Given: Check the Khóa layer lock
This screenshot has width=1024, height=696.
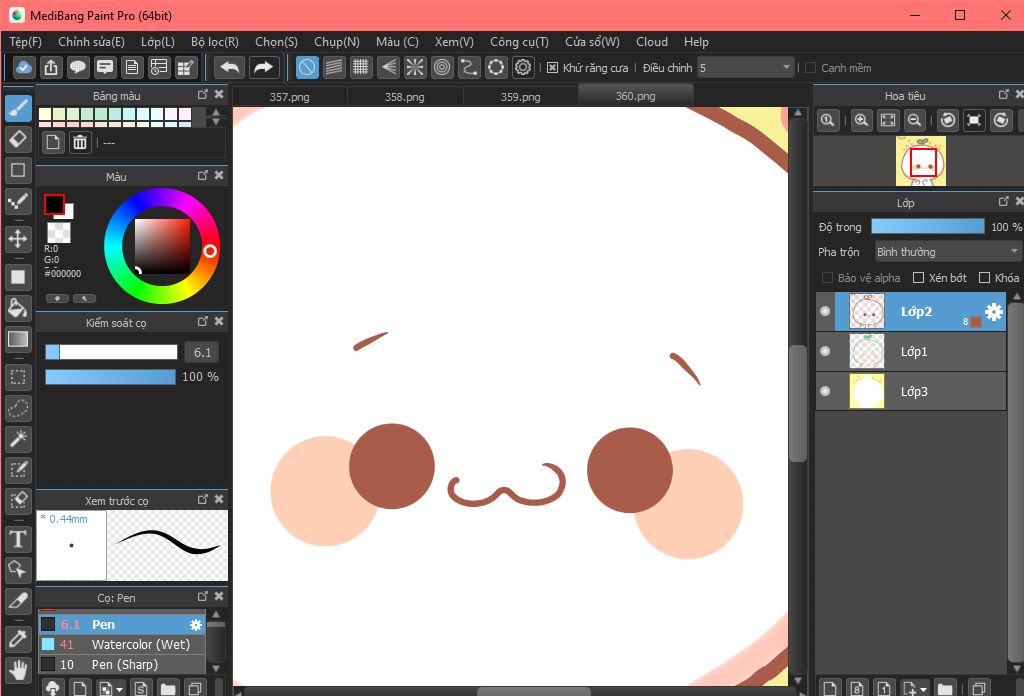Looking at the screenshot, I should [985, 277].
